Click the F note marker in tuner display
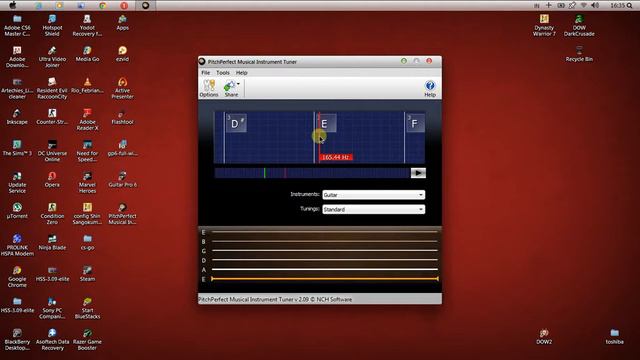Image resolution: width=640 pixels, height=360 pixels. click(x=415, y=123)
